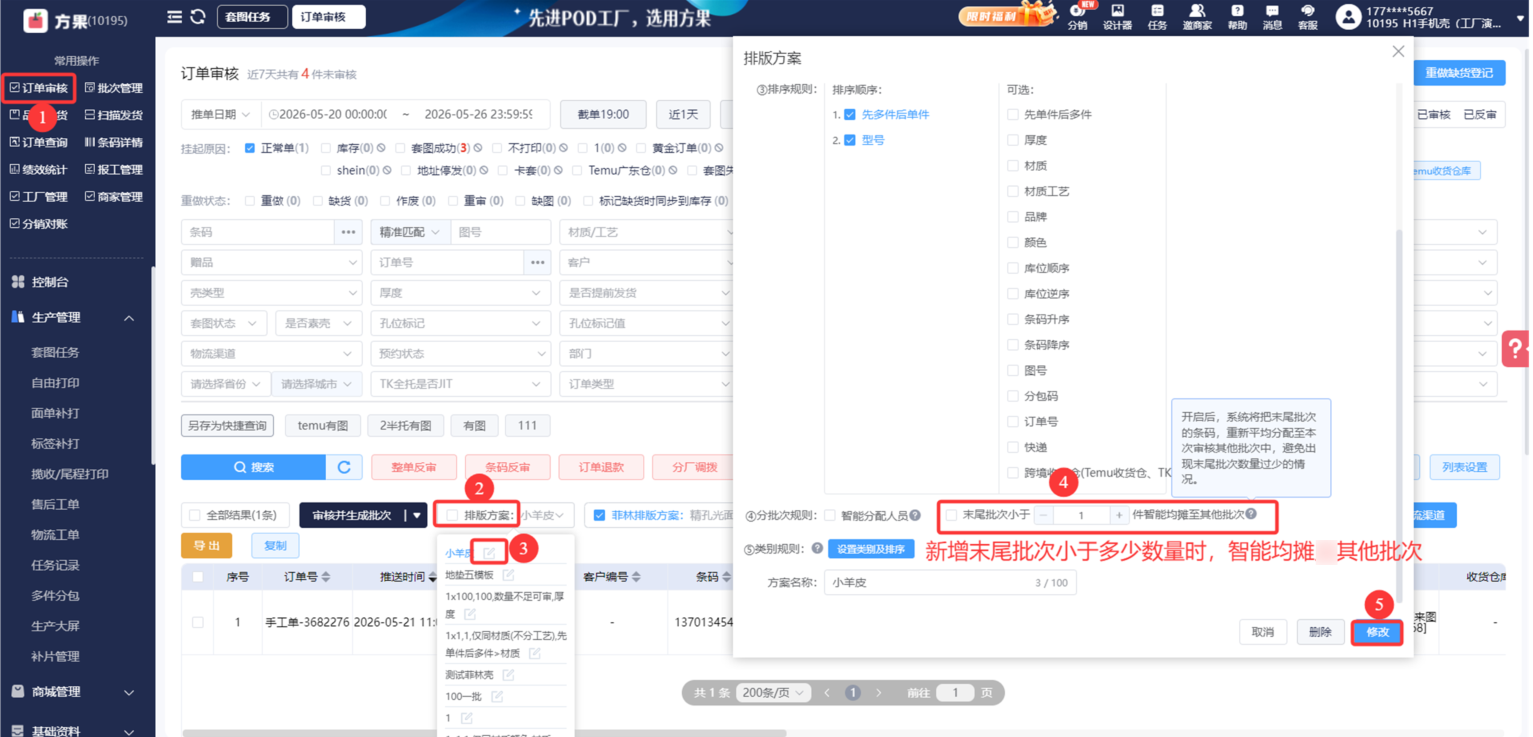
Task: Enable 智能分配人员 checkbox
Action: [x=830, y=516]
